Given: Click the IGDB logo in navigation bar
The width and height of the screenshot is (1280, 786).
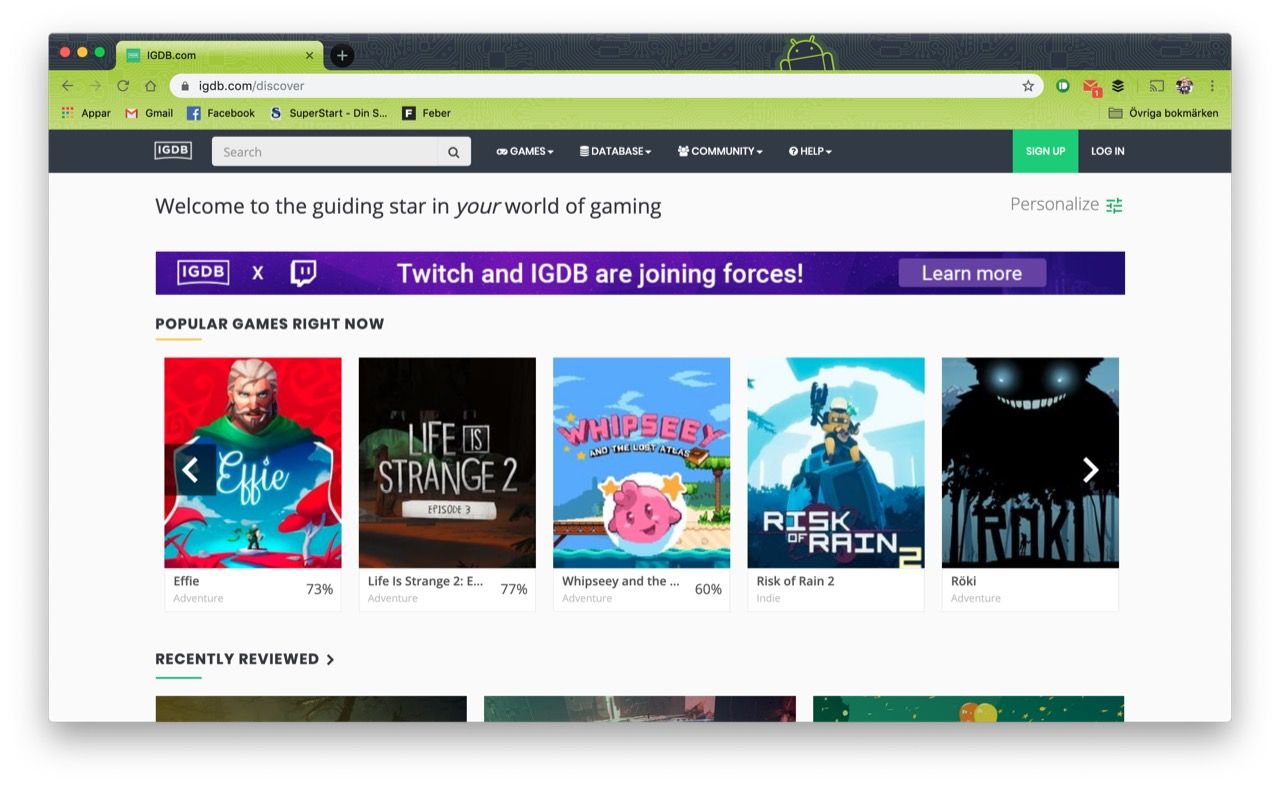Looking at the screenshot, I should tap(173, 151).
